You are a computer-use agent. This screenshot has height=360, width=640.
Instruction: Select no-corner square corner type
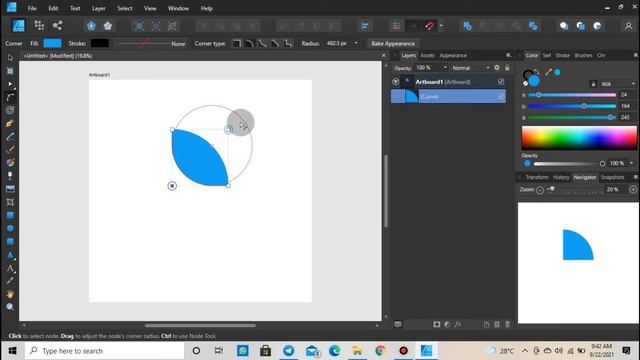coord(236,43)
